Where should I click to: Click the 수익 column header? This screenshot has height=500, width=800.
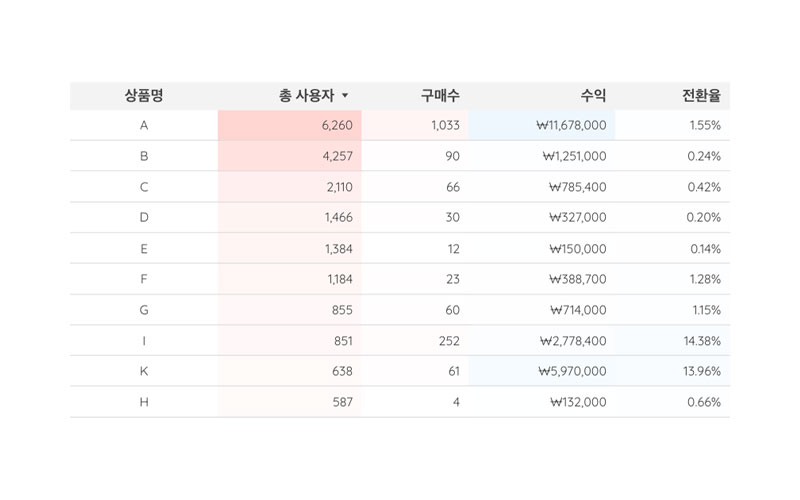(x=593, y=96)
